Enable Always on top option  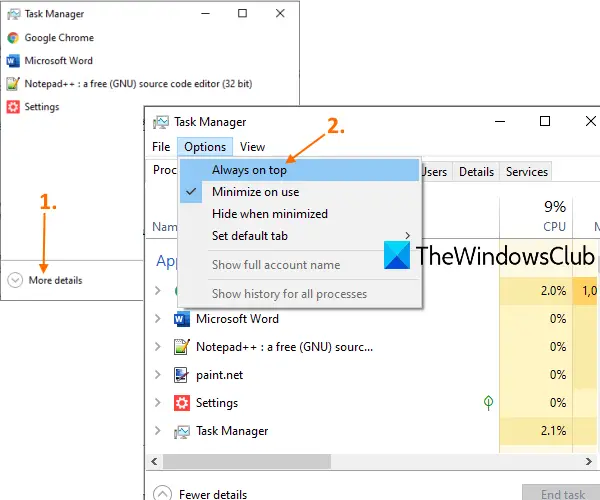point(300,170)
